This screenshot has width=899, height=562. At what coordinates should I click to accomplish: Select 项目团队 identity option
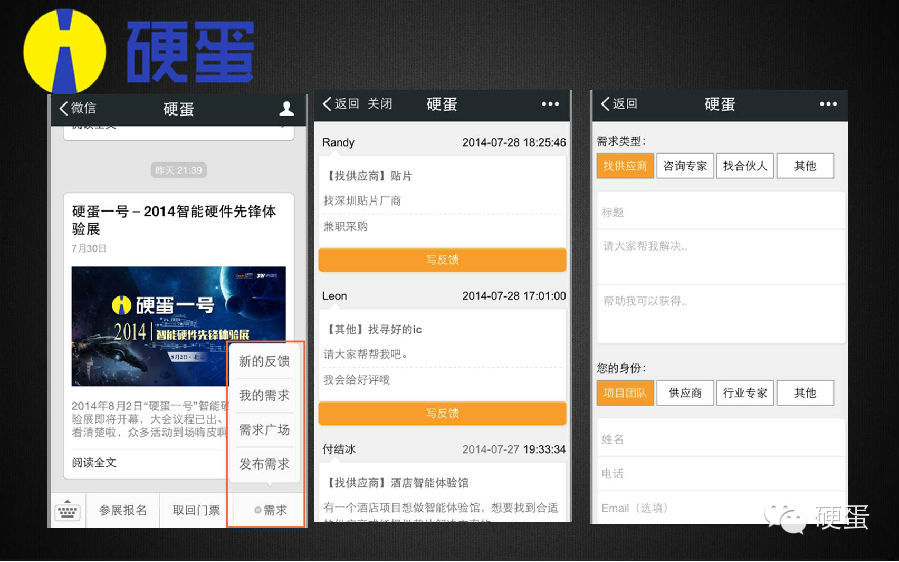(x=625, y=393)
